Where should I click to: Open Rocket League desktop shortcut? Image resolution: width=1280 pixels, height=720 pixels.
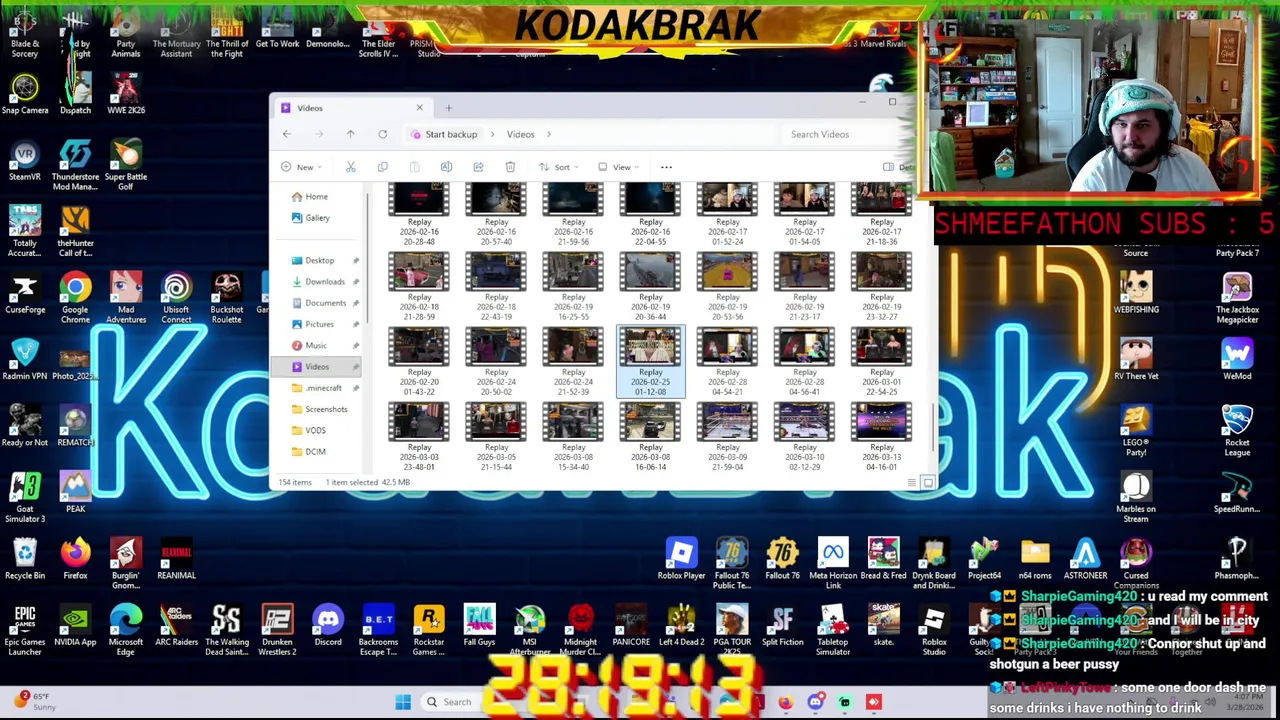point(1237,430)
